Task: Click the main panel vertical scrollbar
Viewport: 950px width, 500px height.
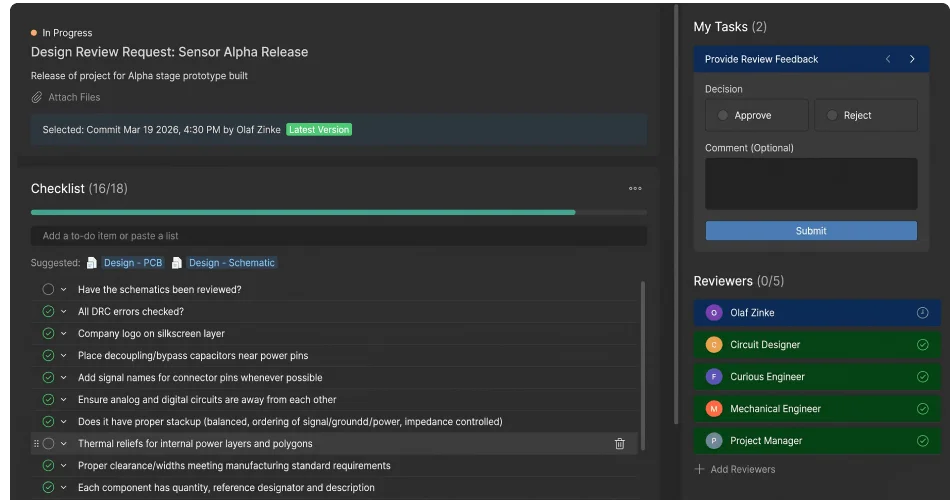Action: (x=676, y=215)
